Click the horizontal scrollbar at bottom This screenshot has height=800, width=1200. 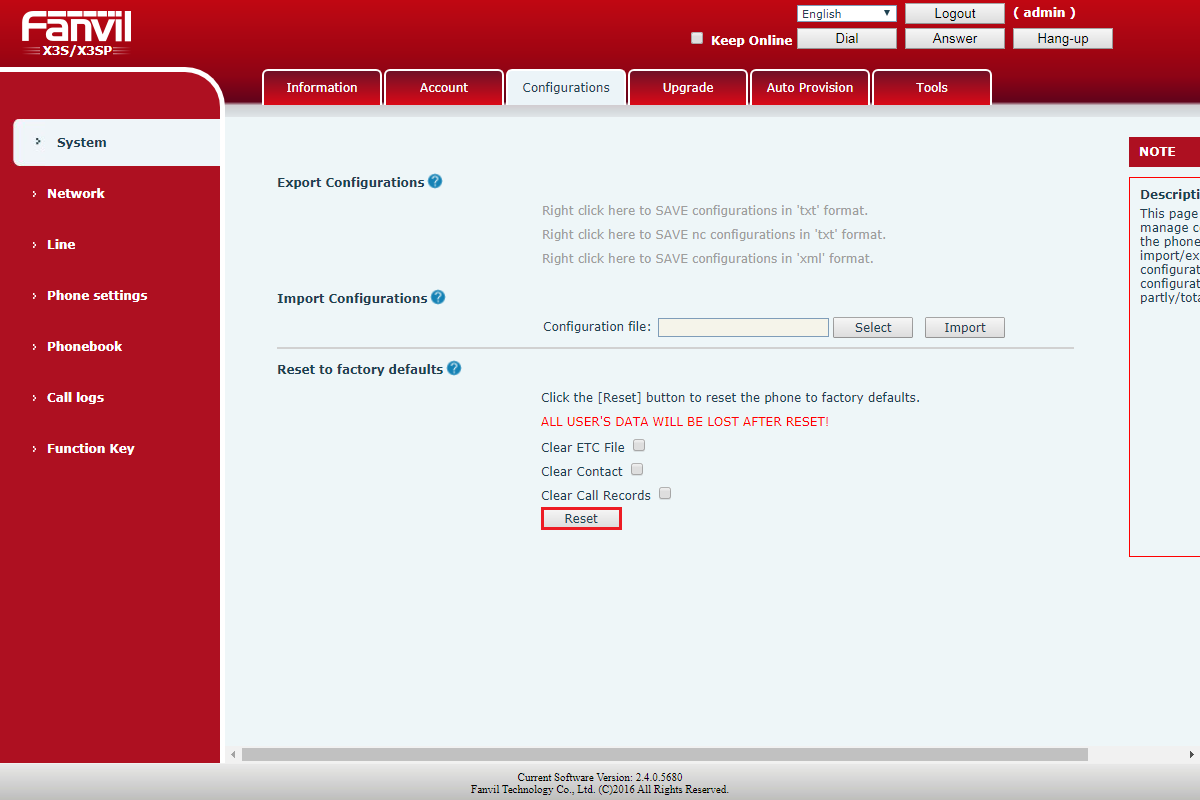click(664, 754)
